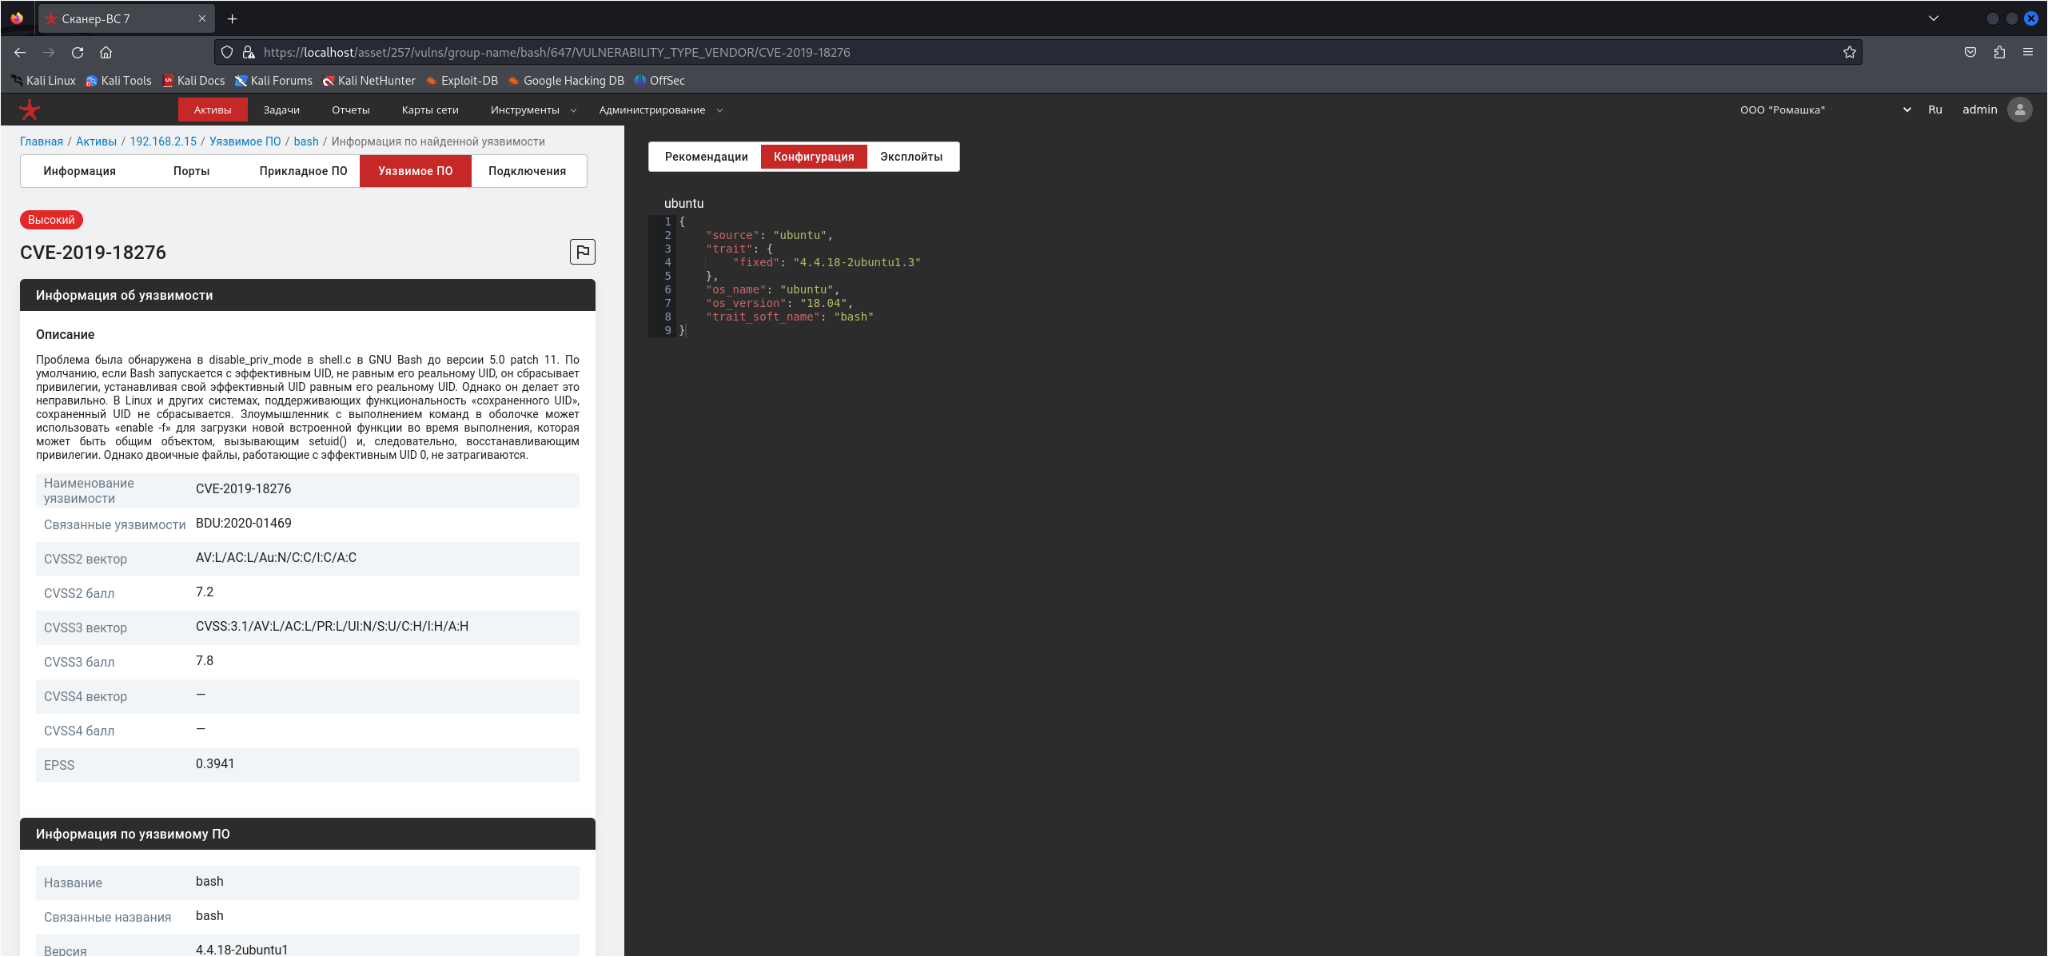Switch to the Порты tab
This screenshot has width=2048, height=957.
tap(191, 171)
